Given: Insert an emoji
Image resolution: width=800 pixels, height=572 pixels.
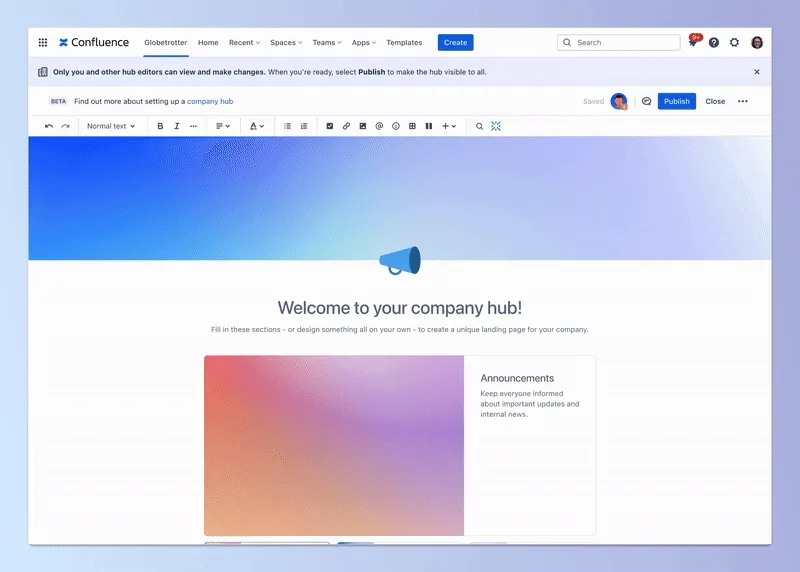Looking at the screenshot, I should (x=396, y=126).
